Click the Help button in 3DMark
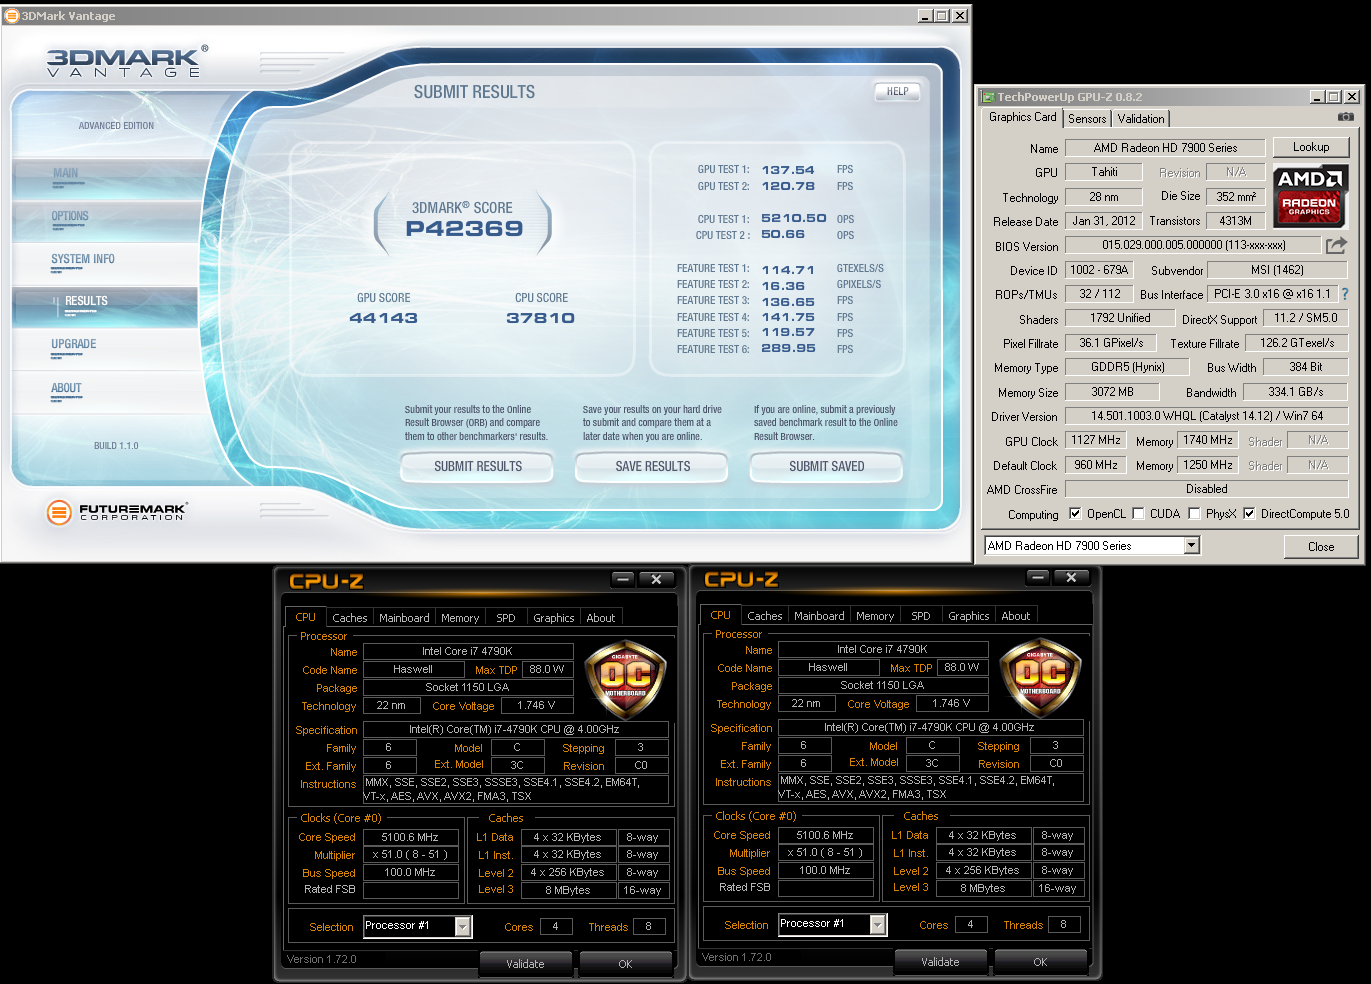This screenshot has width=1371, height=984. click(x=897, y=91)
